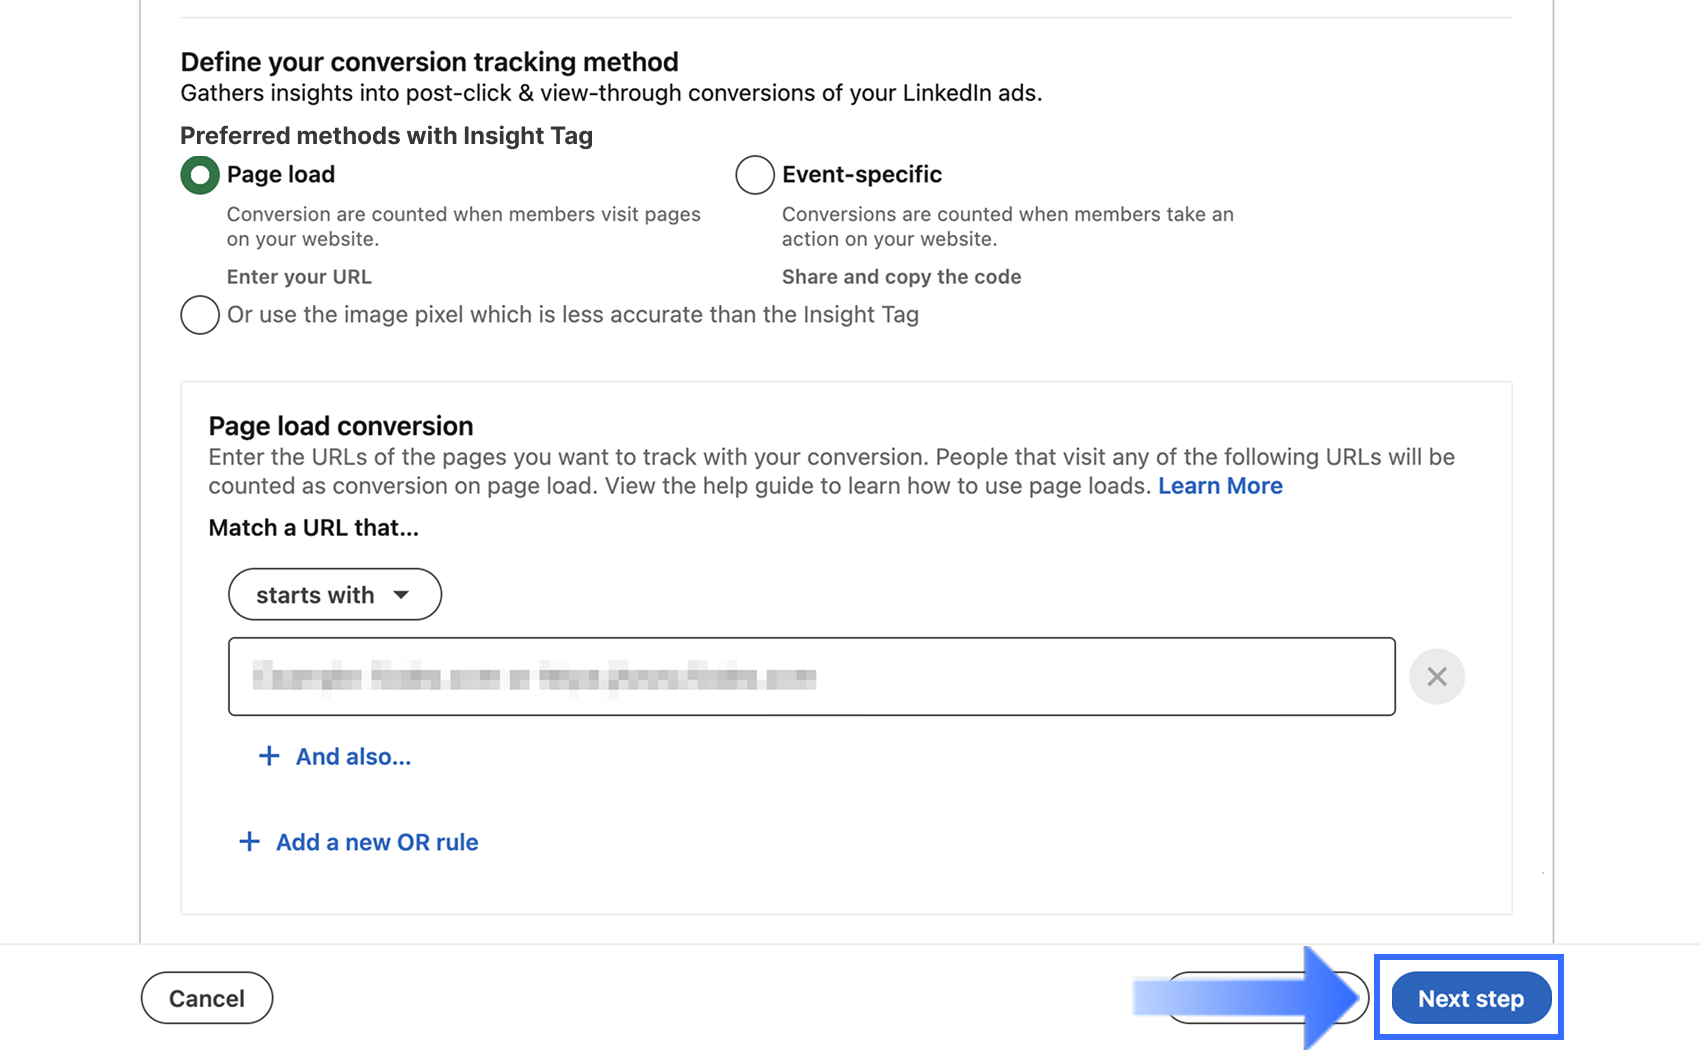The height and width of the screenshot is (1050, 1700).
Task: Select the Page load radio button
Action: 200,175
